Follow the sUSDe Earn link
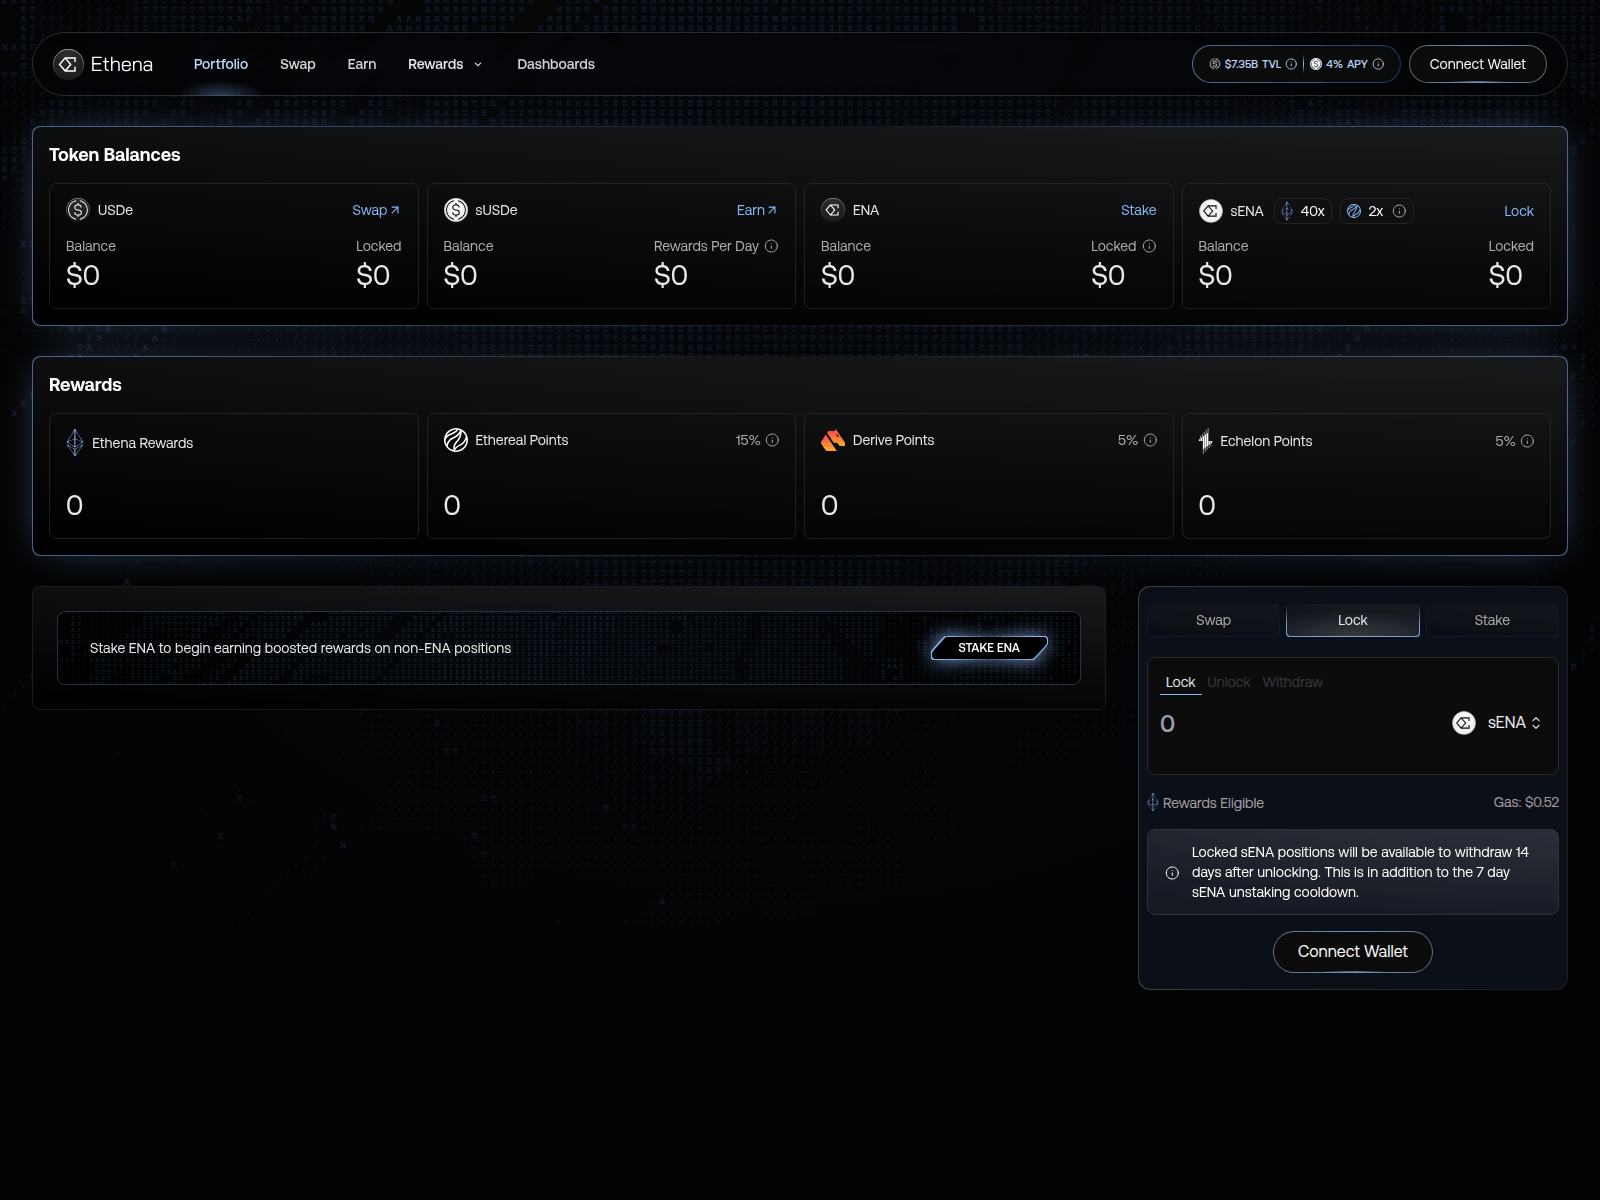The image size is (1600, 1200). pos(757,210)
